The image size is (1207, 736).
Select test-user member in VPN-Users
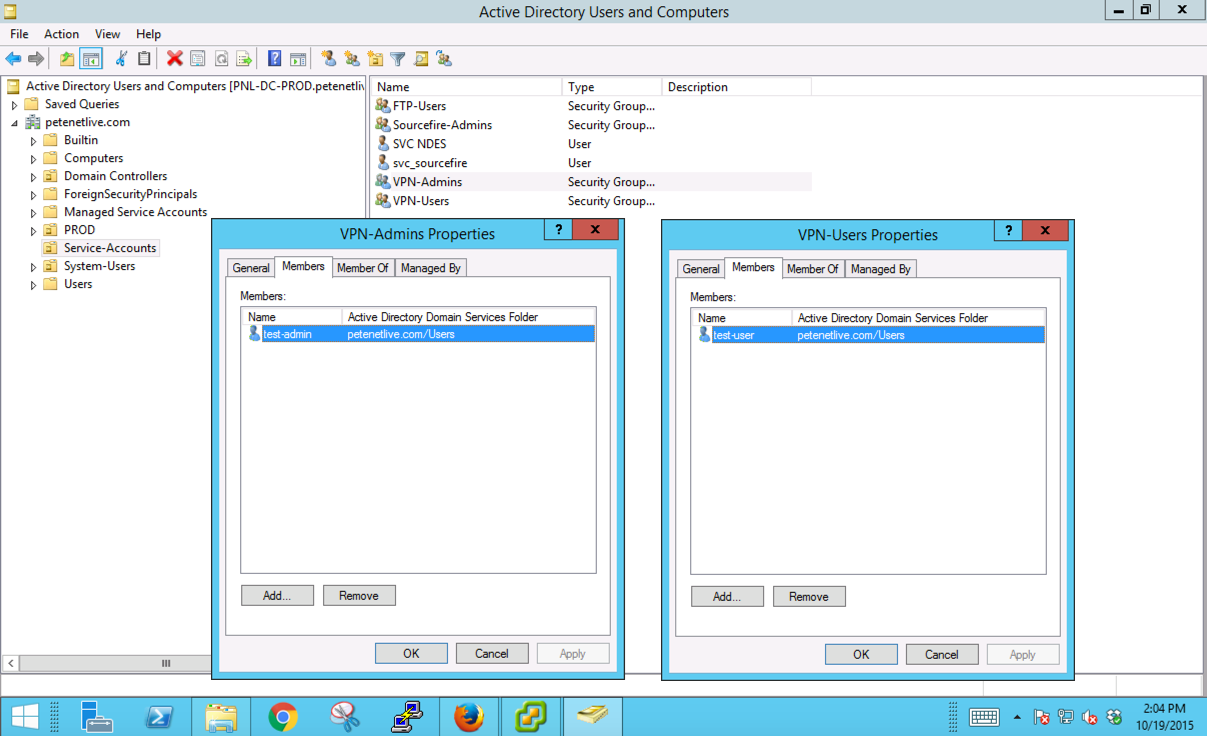coord(868,335)
